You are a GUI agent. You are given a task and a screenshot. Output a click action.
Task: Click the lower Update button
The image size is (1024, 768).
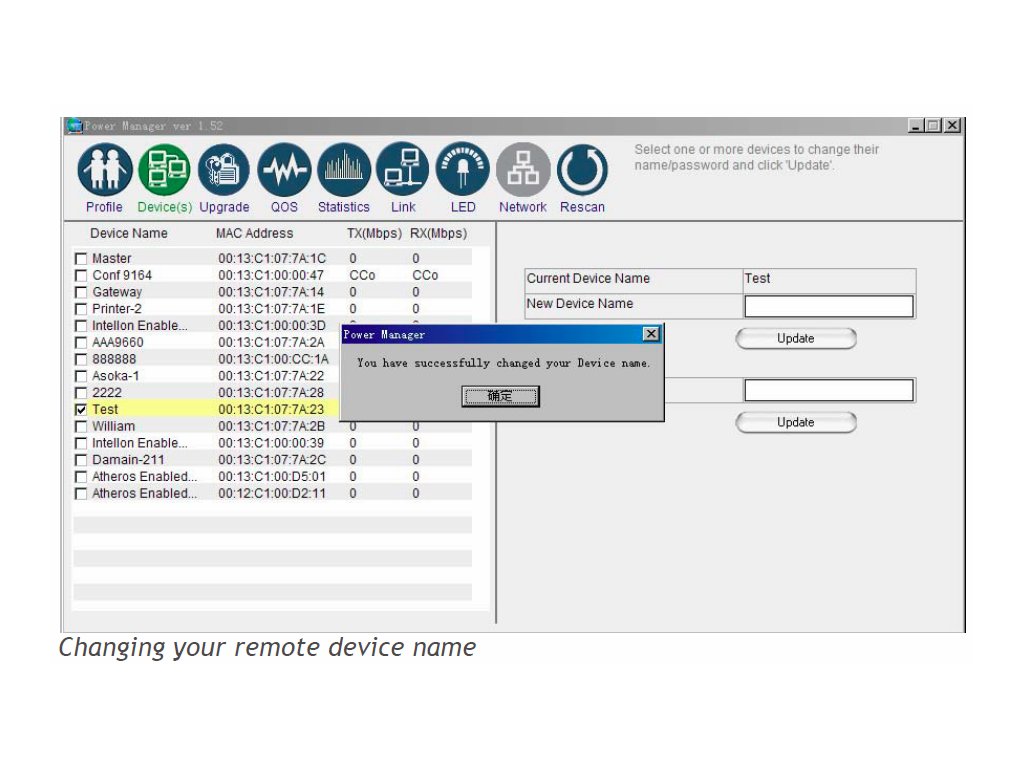(796, 423)
